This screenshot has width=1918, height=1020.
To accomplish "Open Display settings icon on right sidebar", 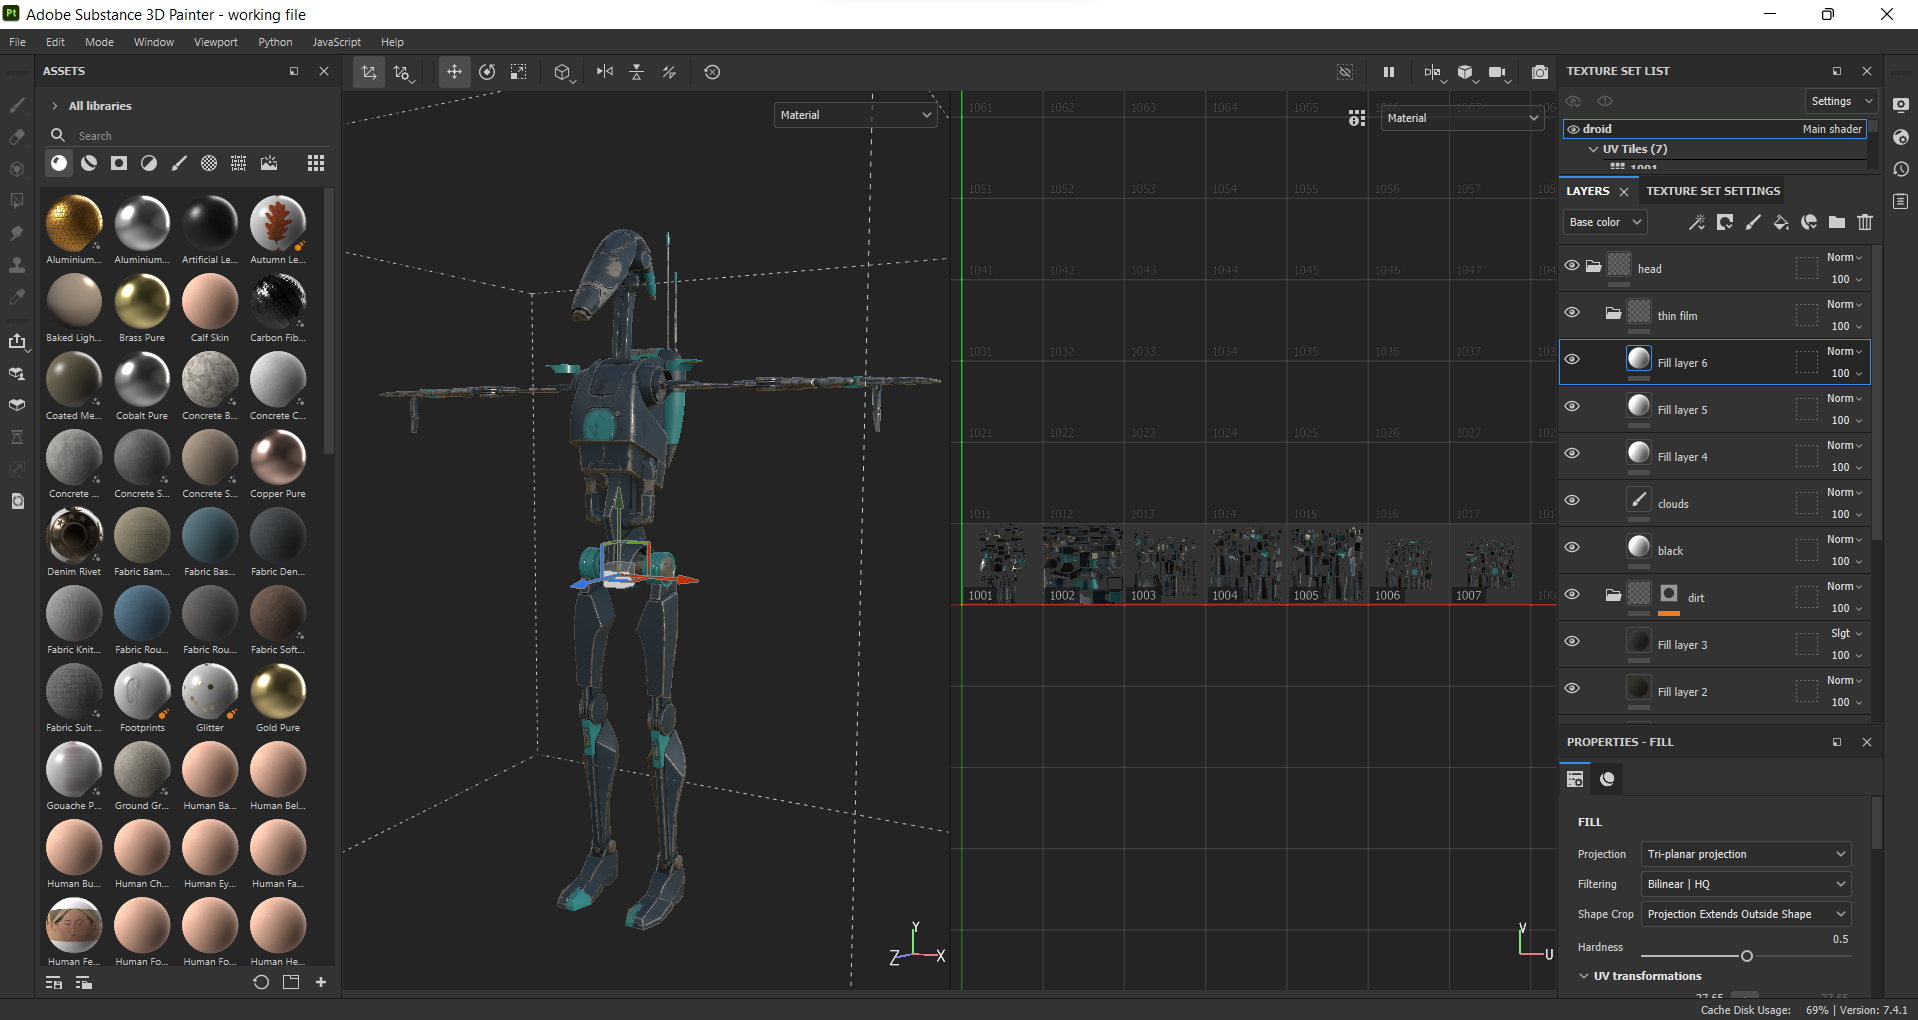I will coord(1901,105).
